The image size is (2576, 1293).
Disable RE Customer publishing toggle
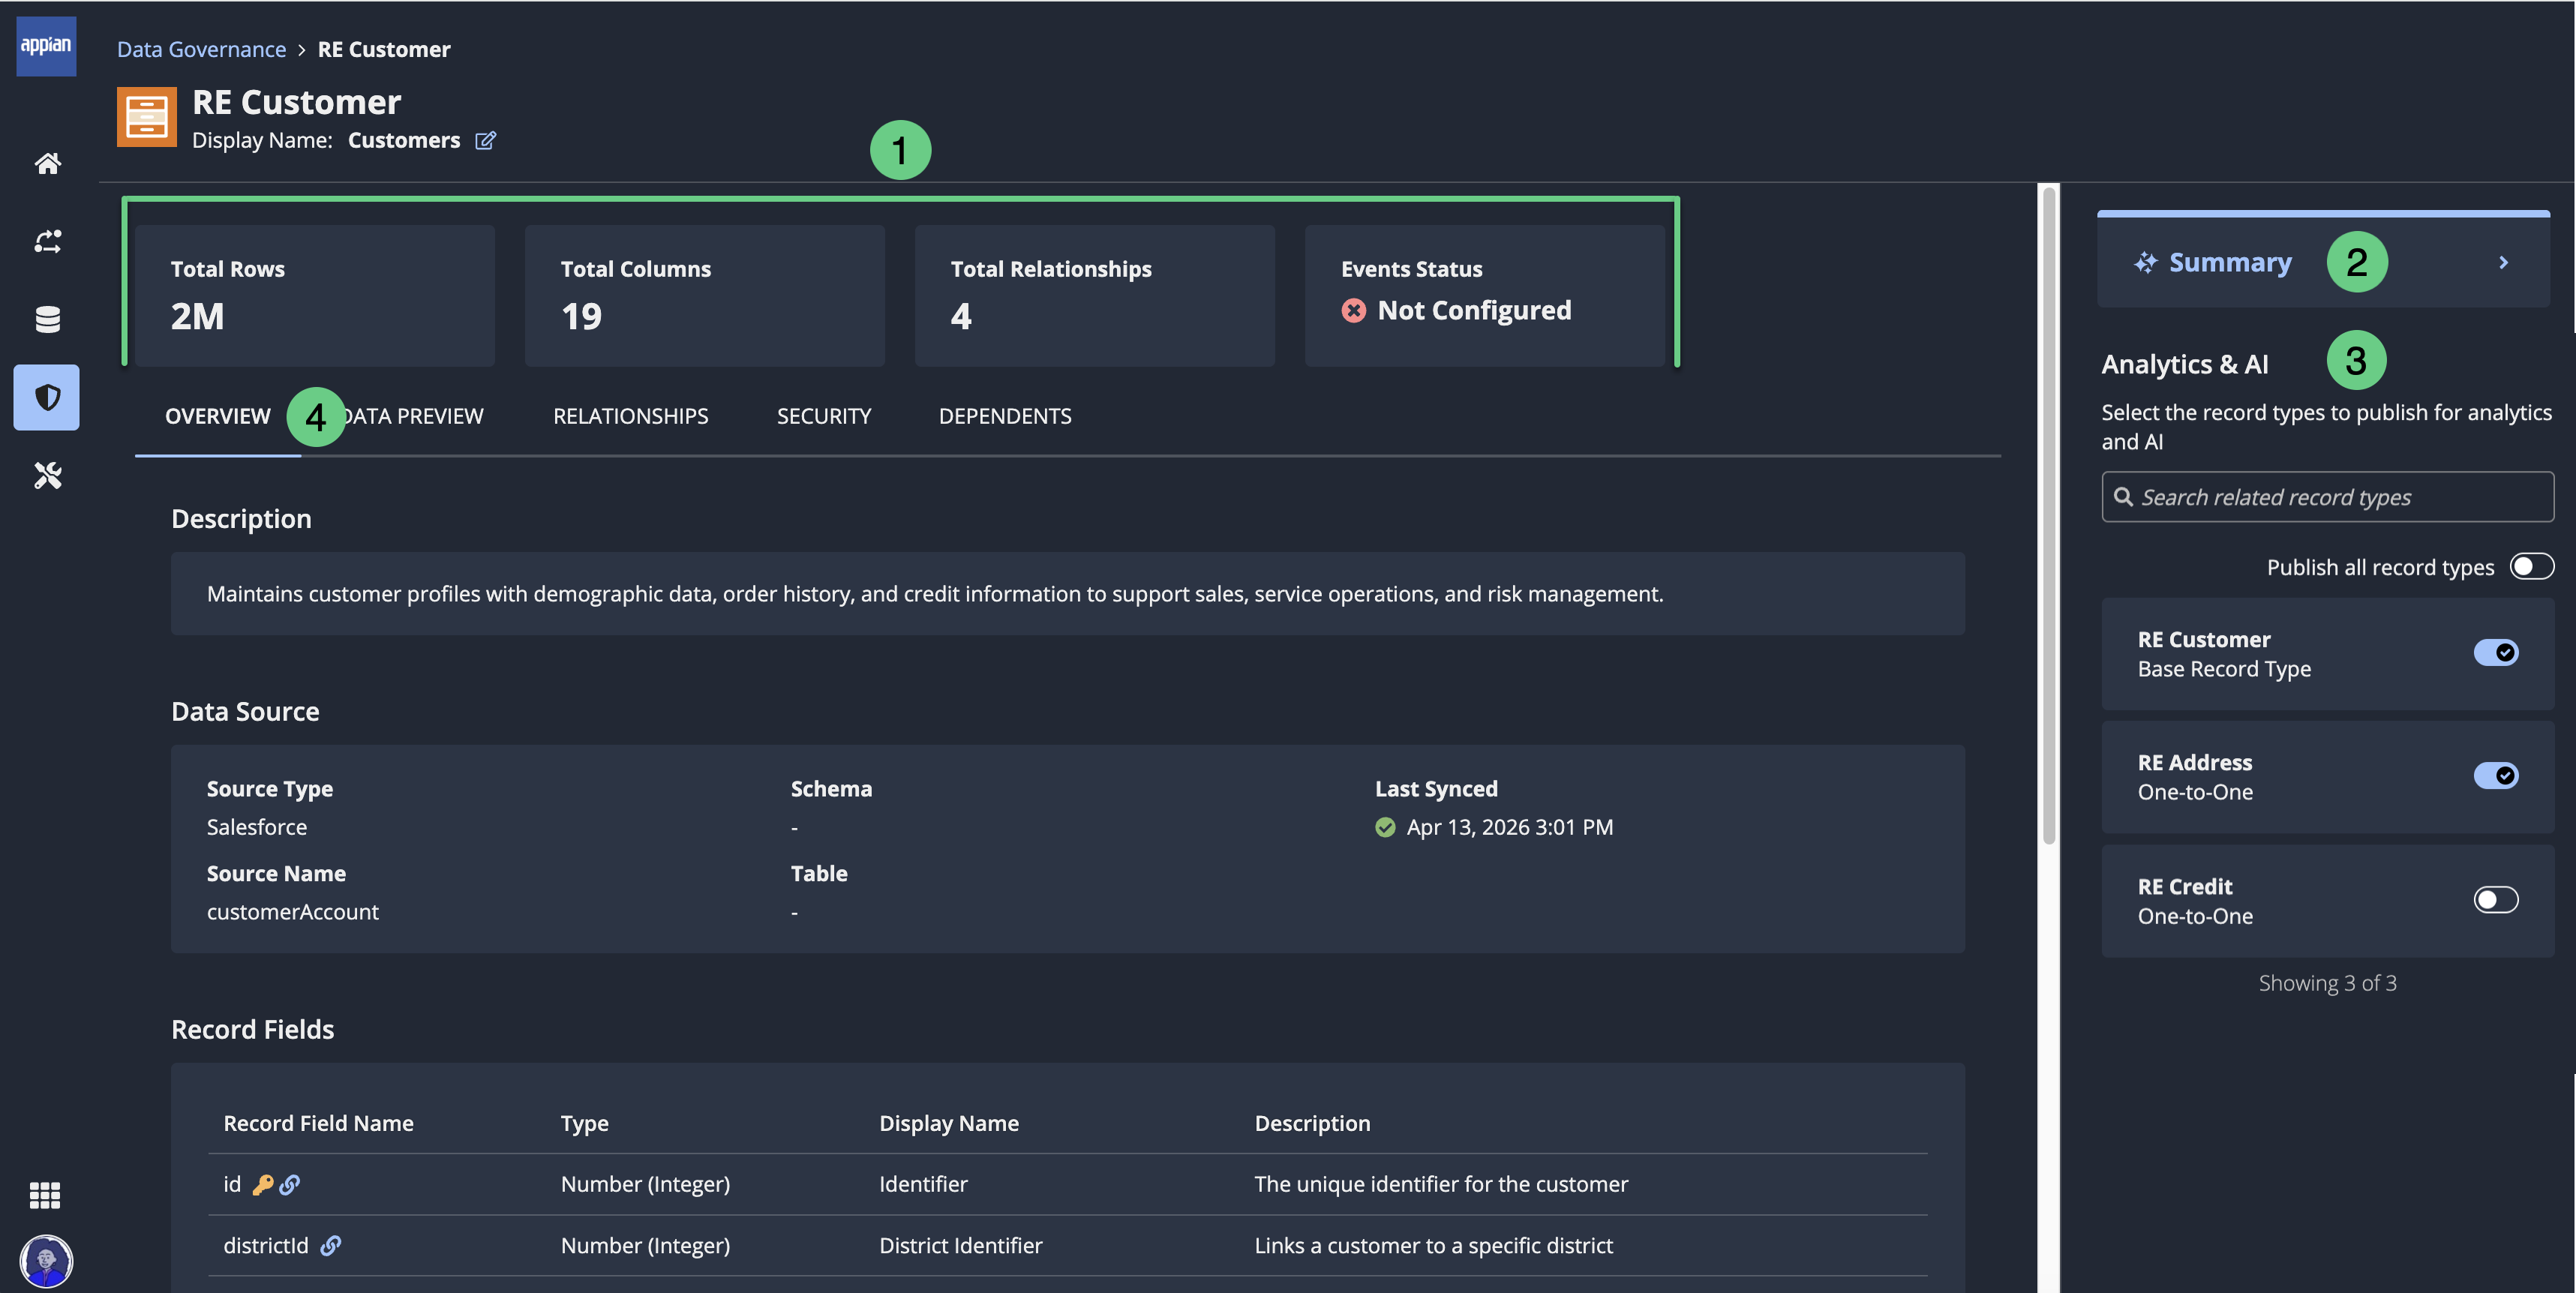[x=2496, y=652]
